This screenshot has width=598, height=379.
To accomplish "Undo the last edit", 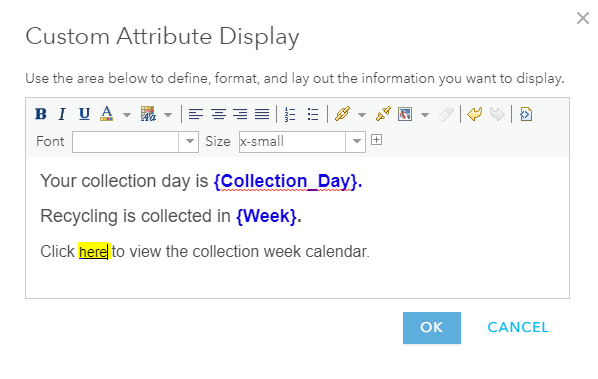I will 474,114.
